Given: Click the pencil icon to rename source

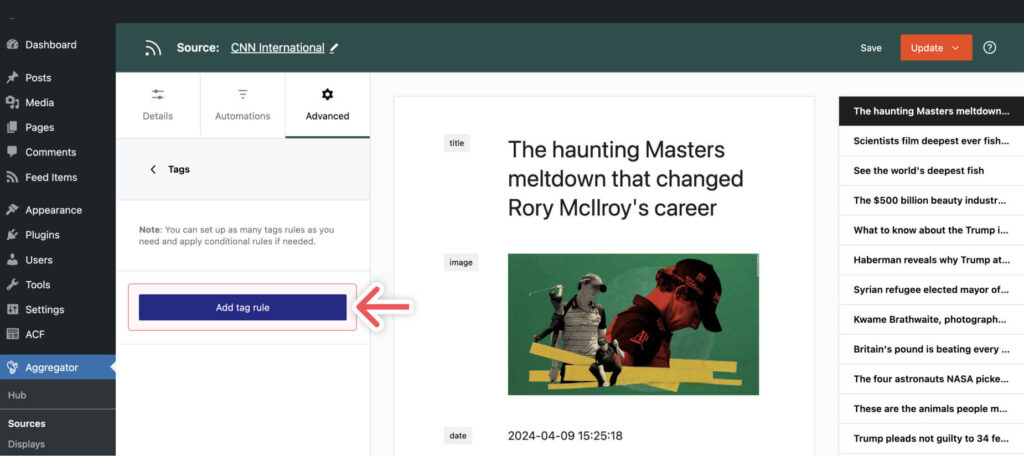Looking at the screenshot, I should (x=334, y=48).
